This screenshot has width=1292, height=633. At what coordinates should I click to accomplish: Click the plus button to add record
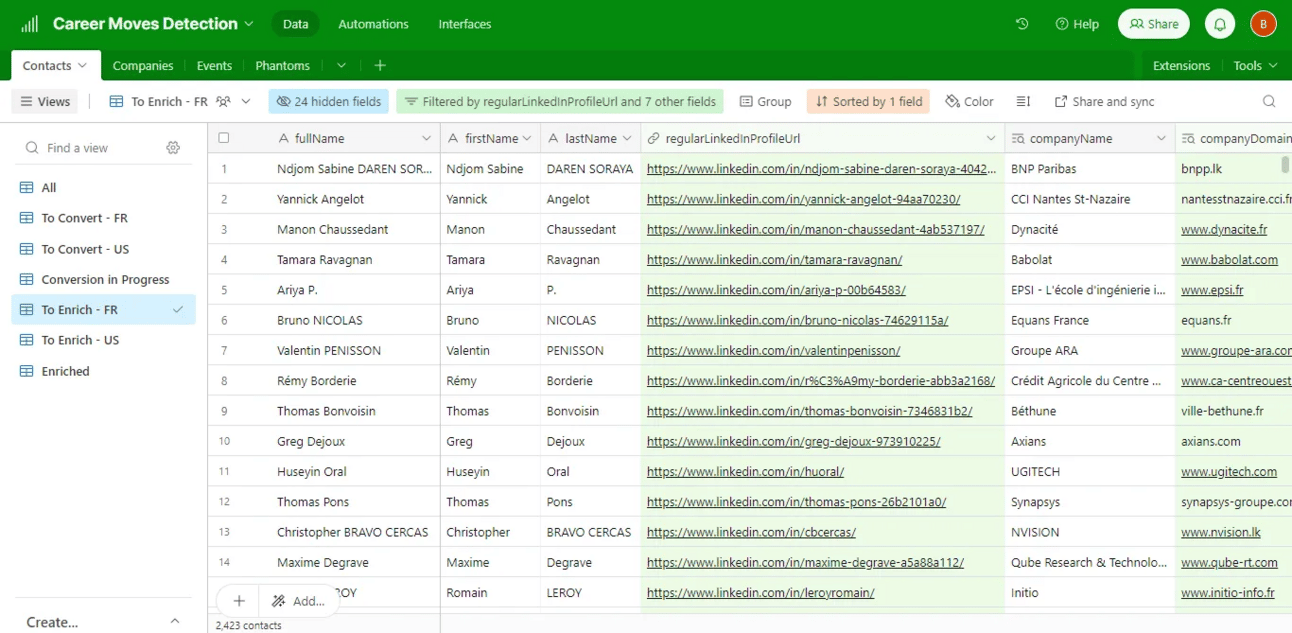[x=239, y=601]
